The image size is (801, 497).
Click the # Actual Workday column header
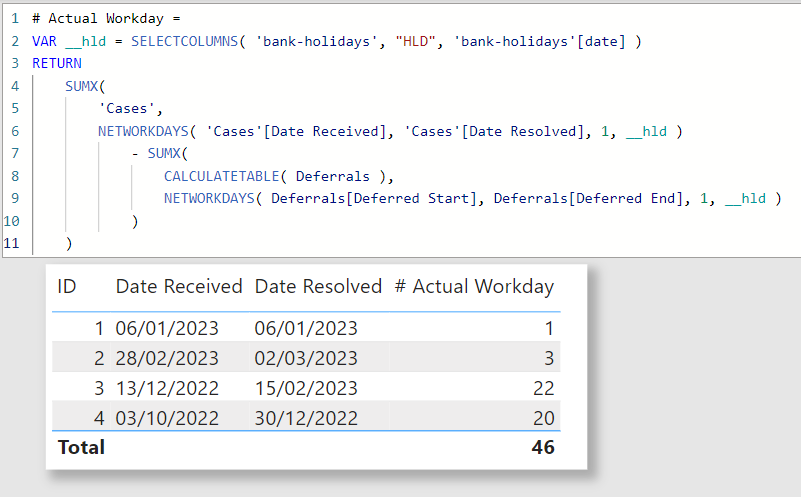(474, 287)
